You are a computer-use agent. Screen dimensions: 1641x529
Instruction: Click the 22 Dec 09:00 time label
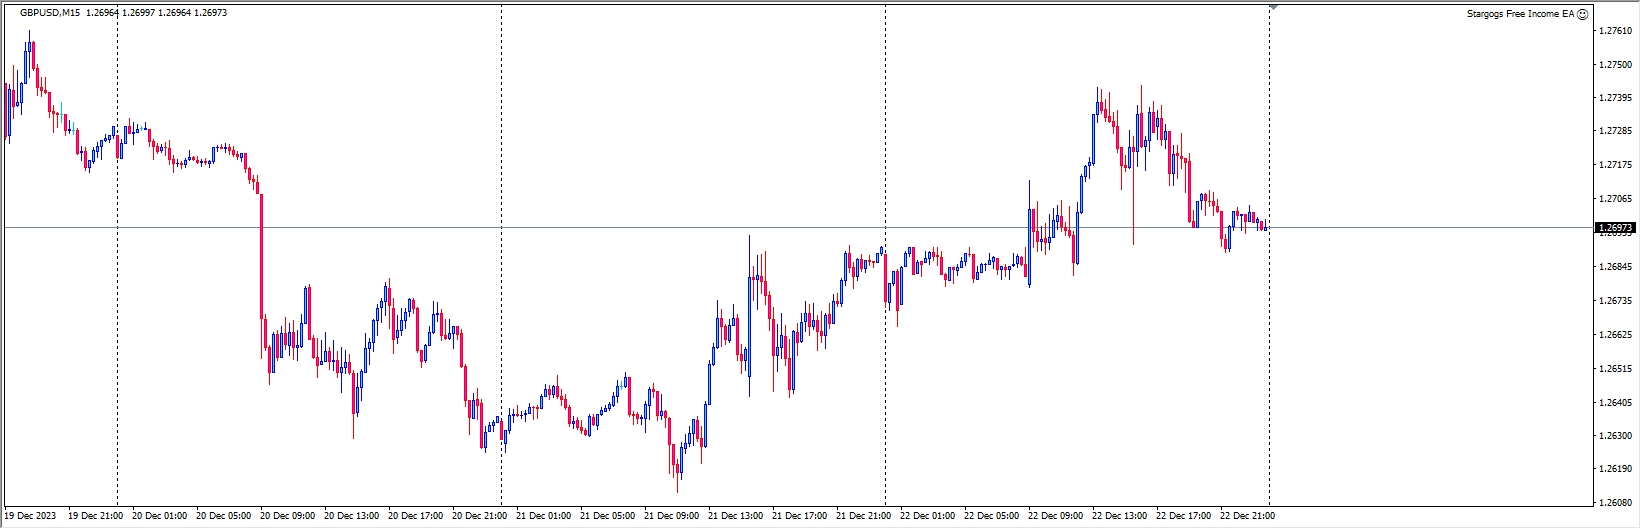(1056, 516)
